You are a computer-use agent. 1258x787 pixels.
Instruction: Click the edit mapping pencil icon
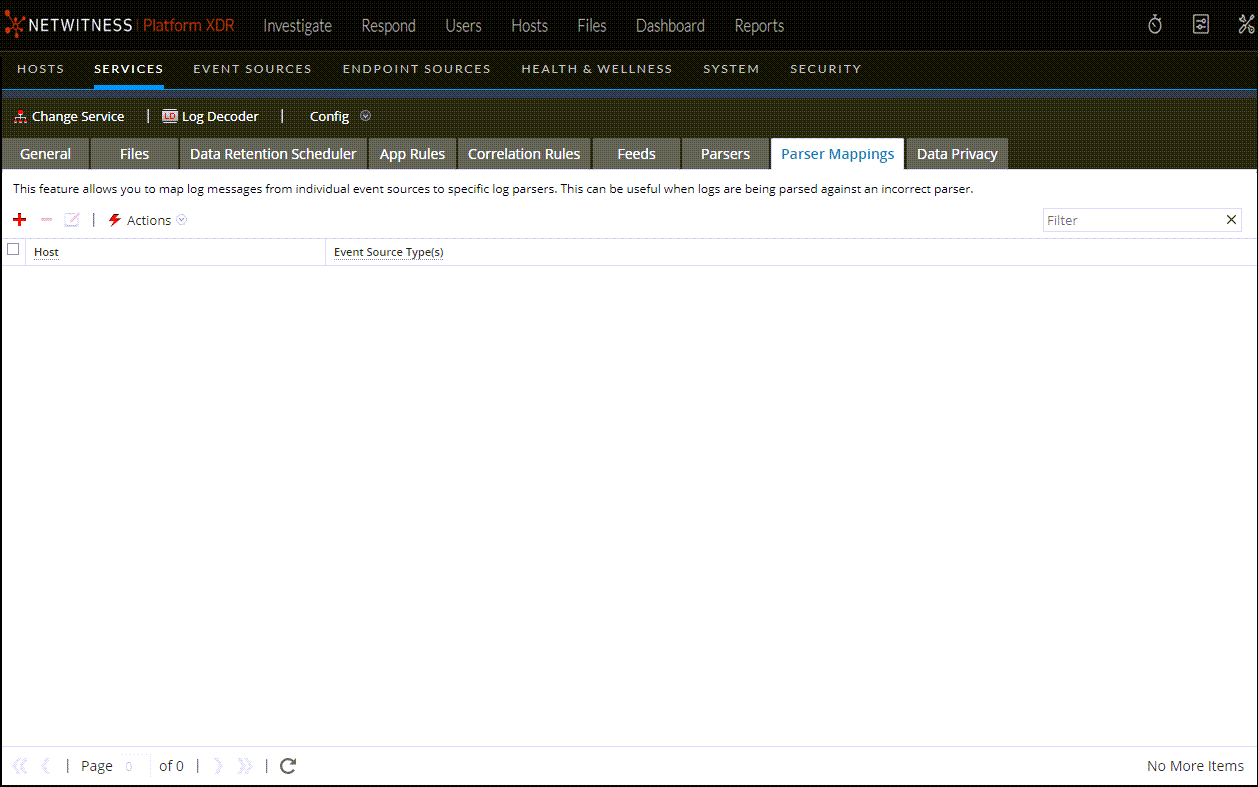[x=72, y=220]
